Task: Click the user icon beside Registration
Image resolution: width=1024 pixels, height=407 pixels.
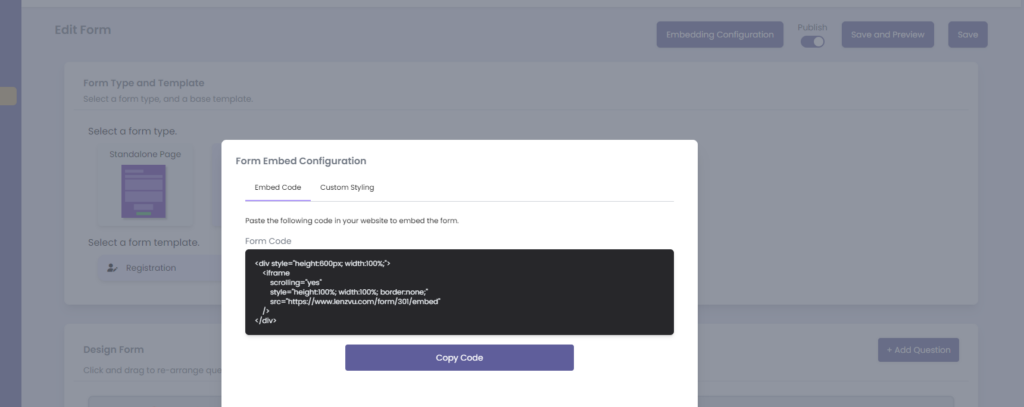Action: [112, 268]
